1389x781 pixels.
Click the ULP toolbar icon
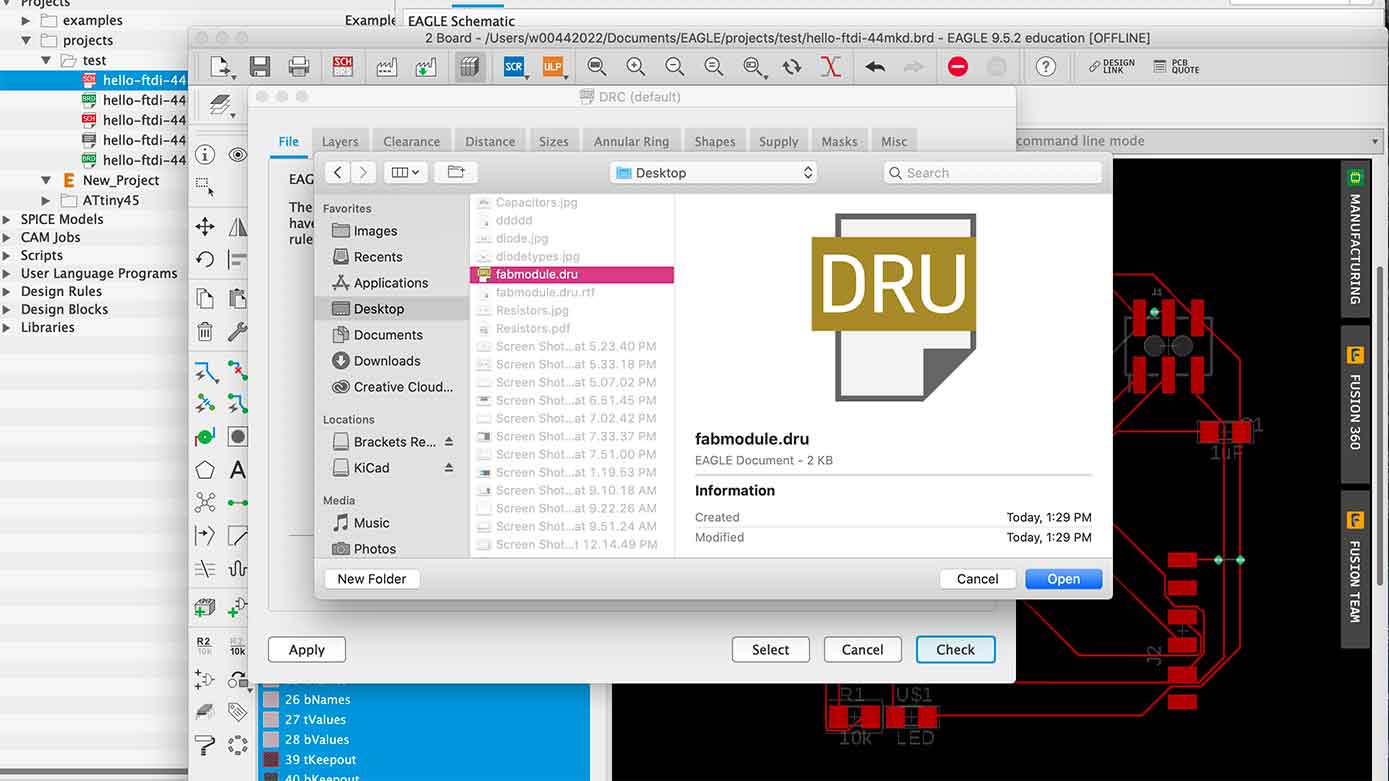click(553, 67)
